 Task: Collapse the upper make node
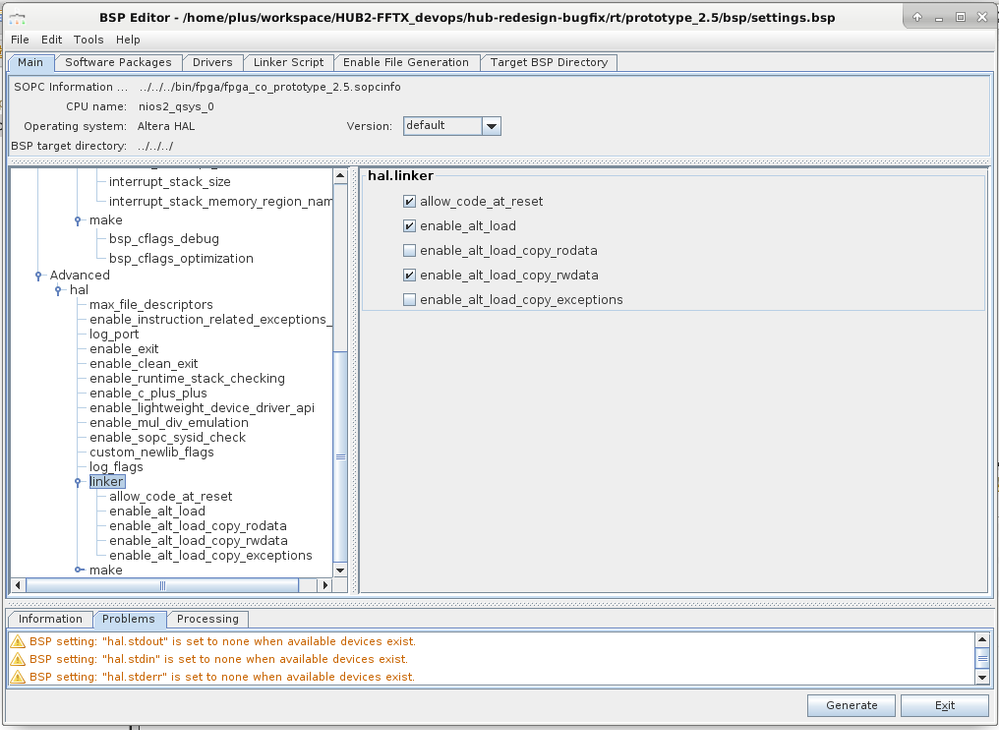[x=78, y=220]
